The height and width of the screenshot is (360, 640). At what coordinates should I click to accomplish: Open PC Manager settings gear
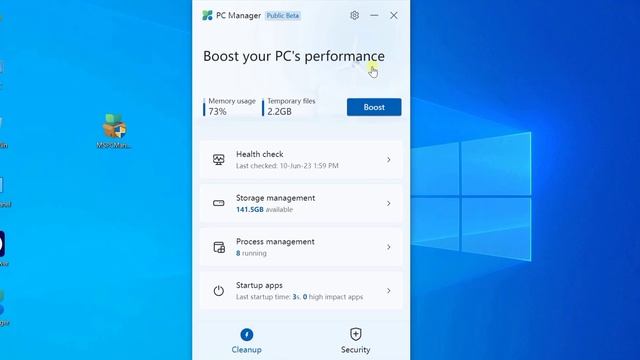point(354,16)
